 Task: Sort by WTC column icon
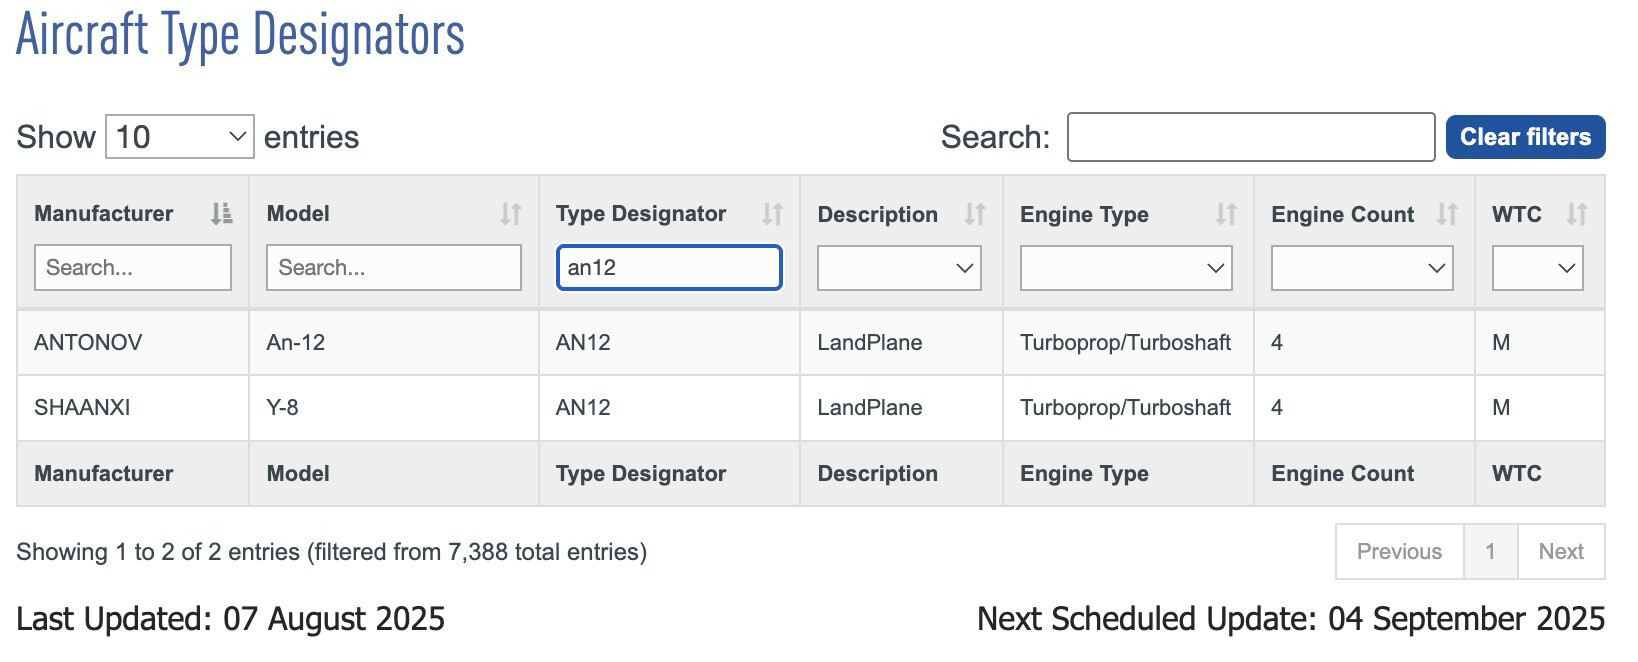tap(1576, 214)
